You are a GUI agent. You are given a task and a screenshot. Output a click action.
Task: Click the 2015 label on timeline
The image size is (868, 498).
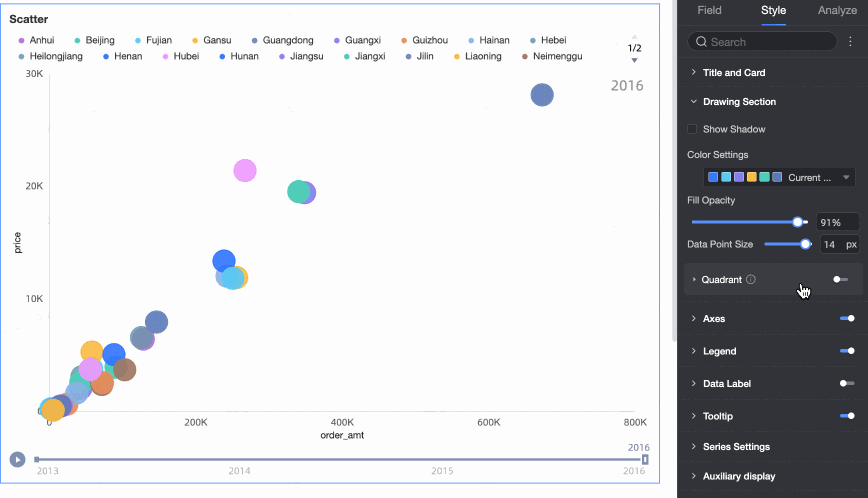[442, 471]
